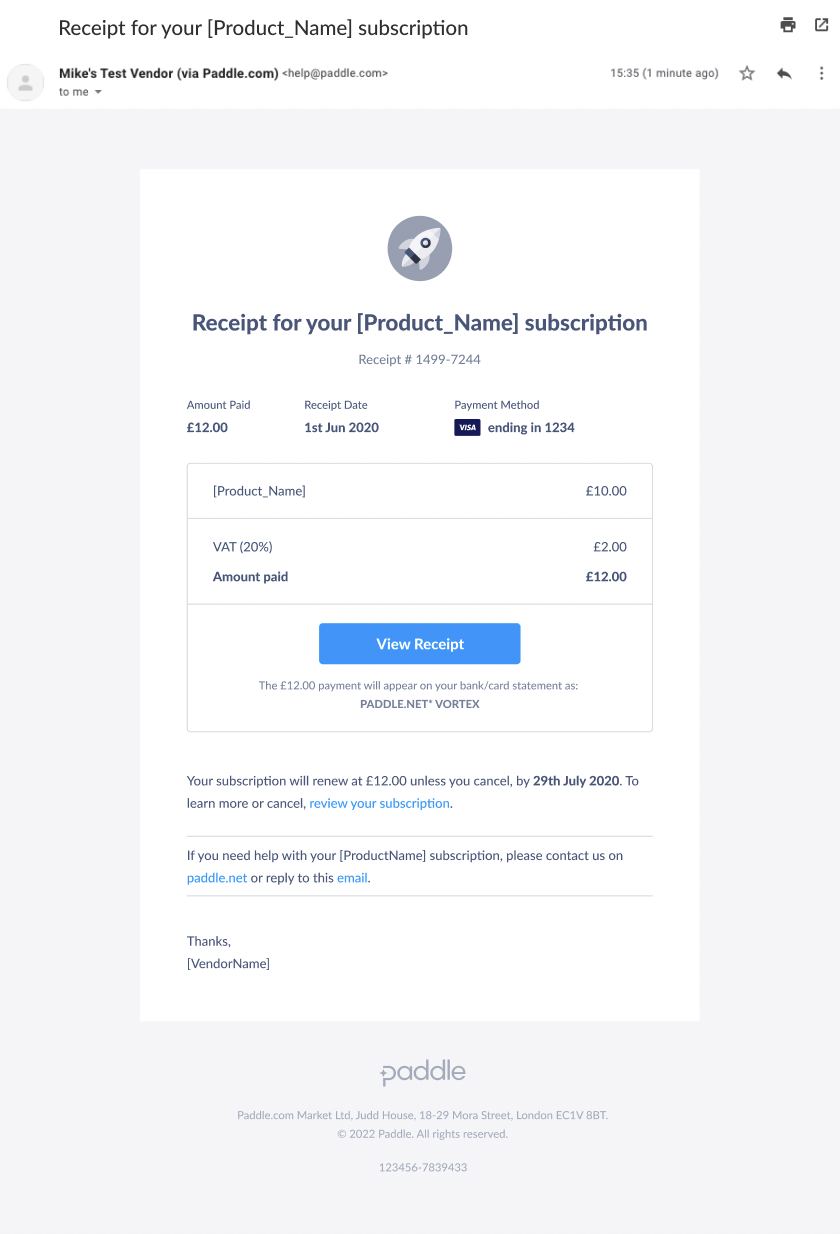The width and height of the screenshot is (840, 1234).
Task: Open the "review your subscription" link
Action: pyautogui.click(x=380, y=803)
